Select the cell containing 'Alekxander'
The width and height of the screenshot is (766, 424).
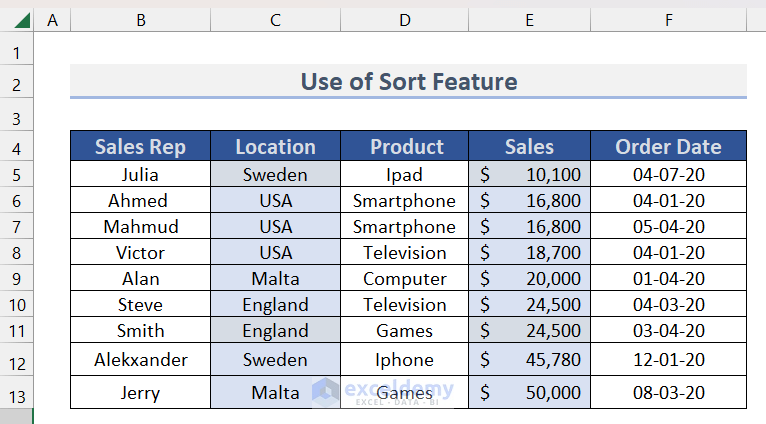coord(140,360)
